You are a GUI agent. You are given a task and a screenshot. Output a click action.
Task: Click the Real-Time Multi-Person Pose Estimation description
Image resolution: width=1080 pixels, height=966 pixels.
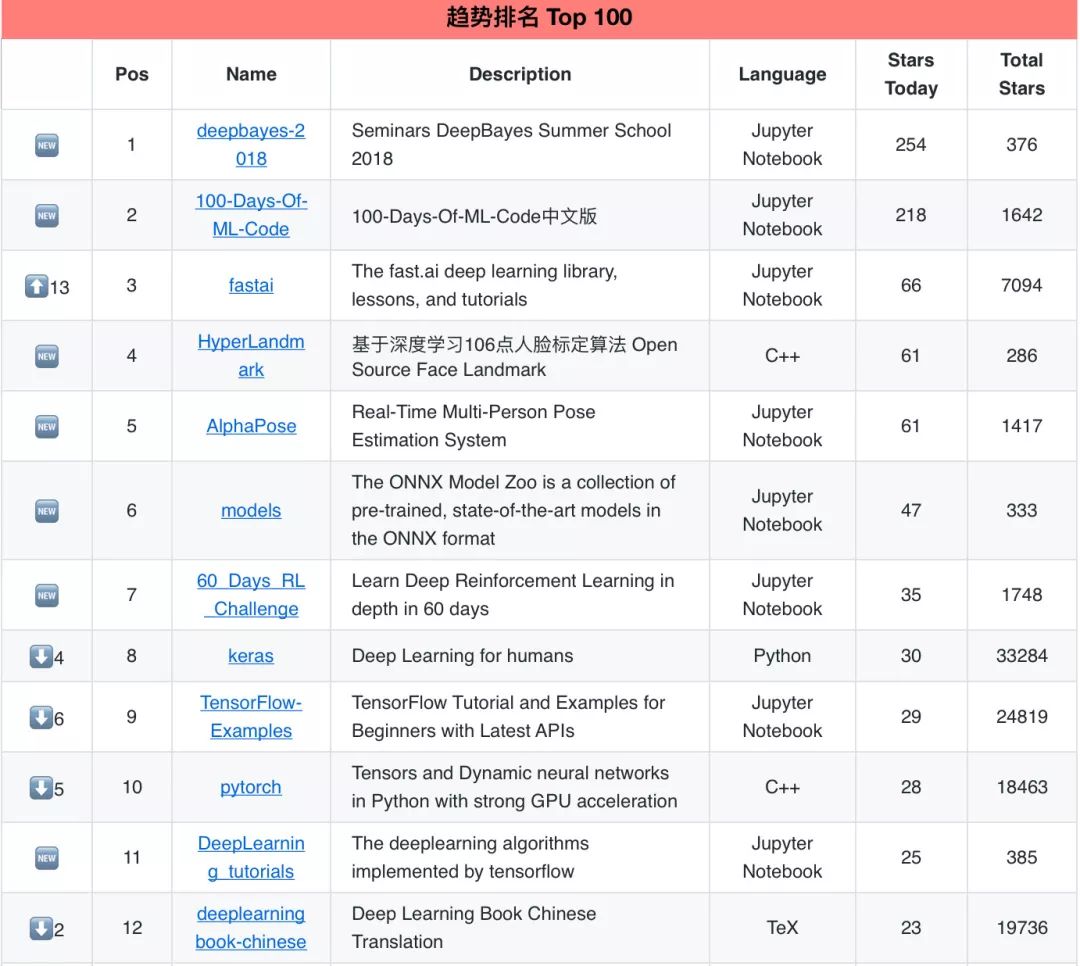coord(473,426)
